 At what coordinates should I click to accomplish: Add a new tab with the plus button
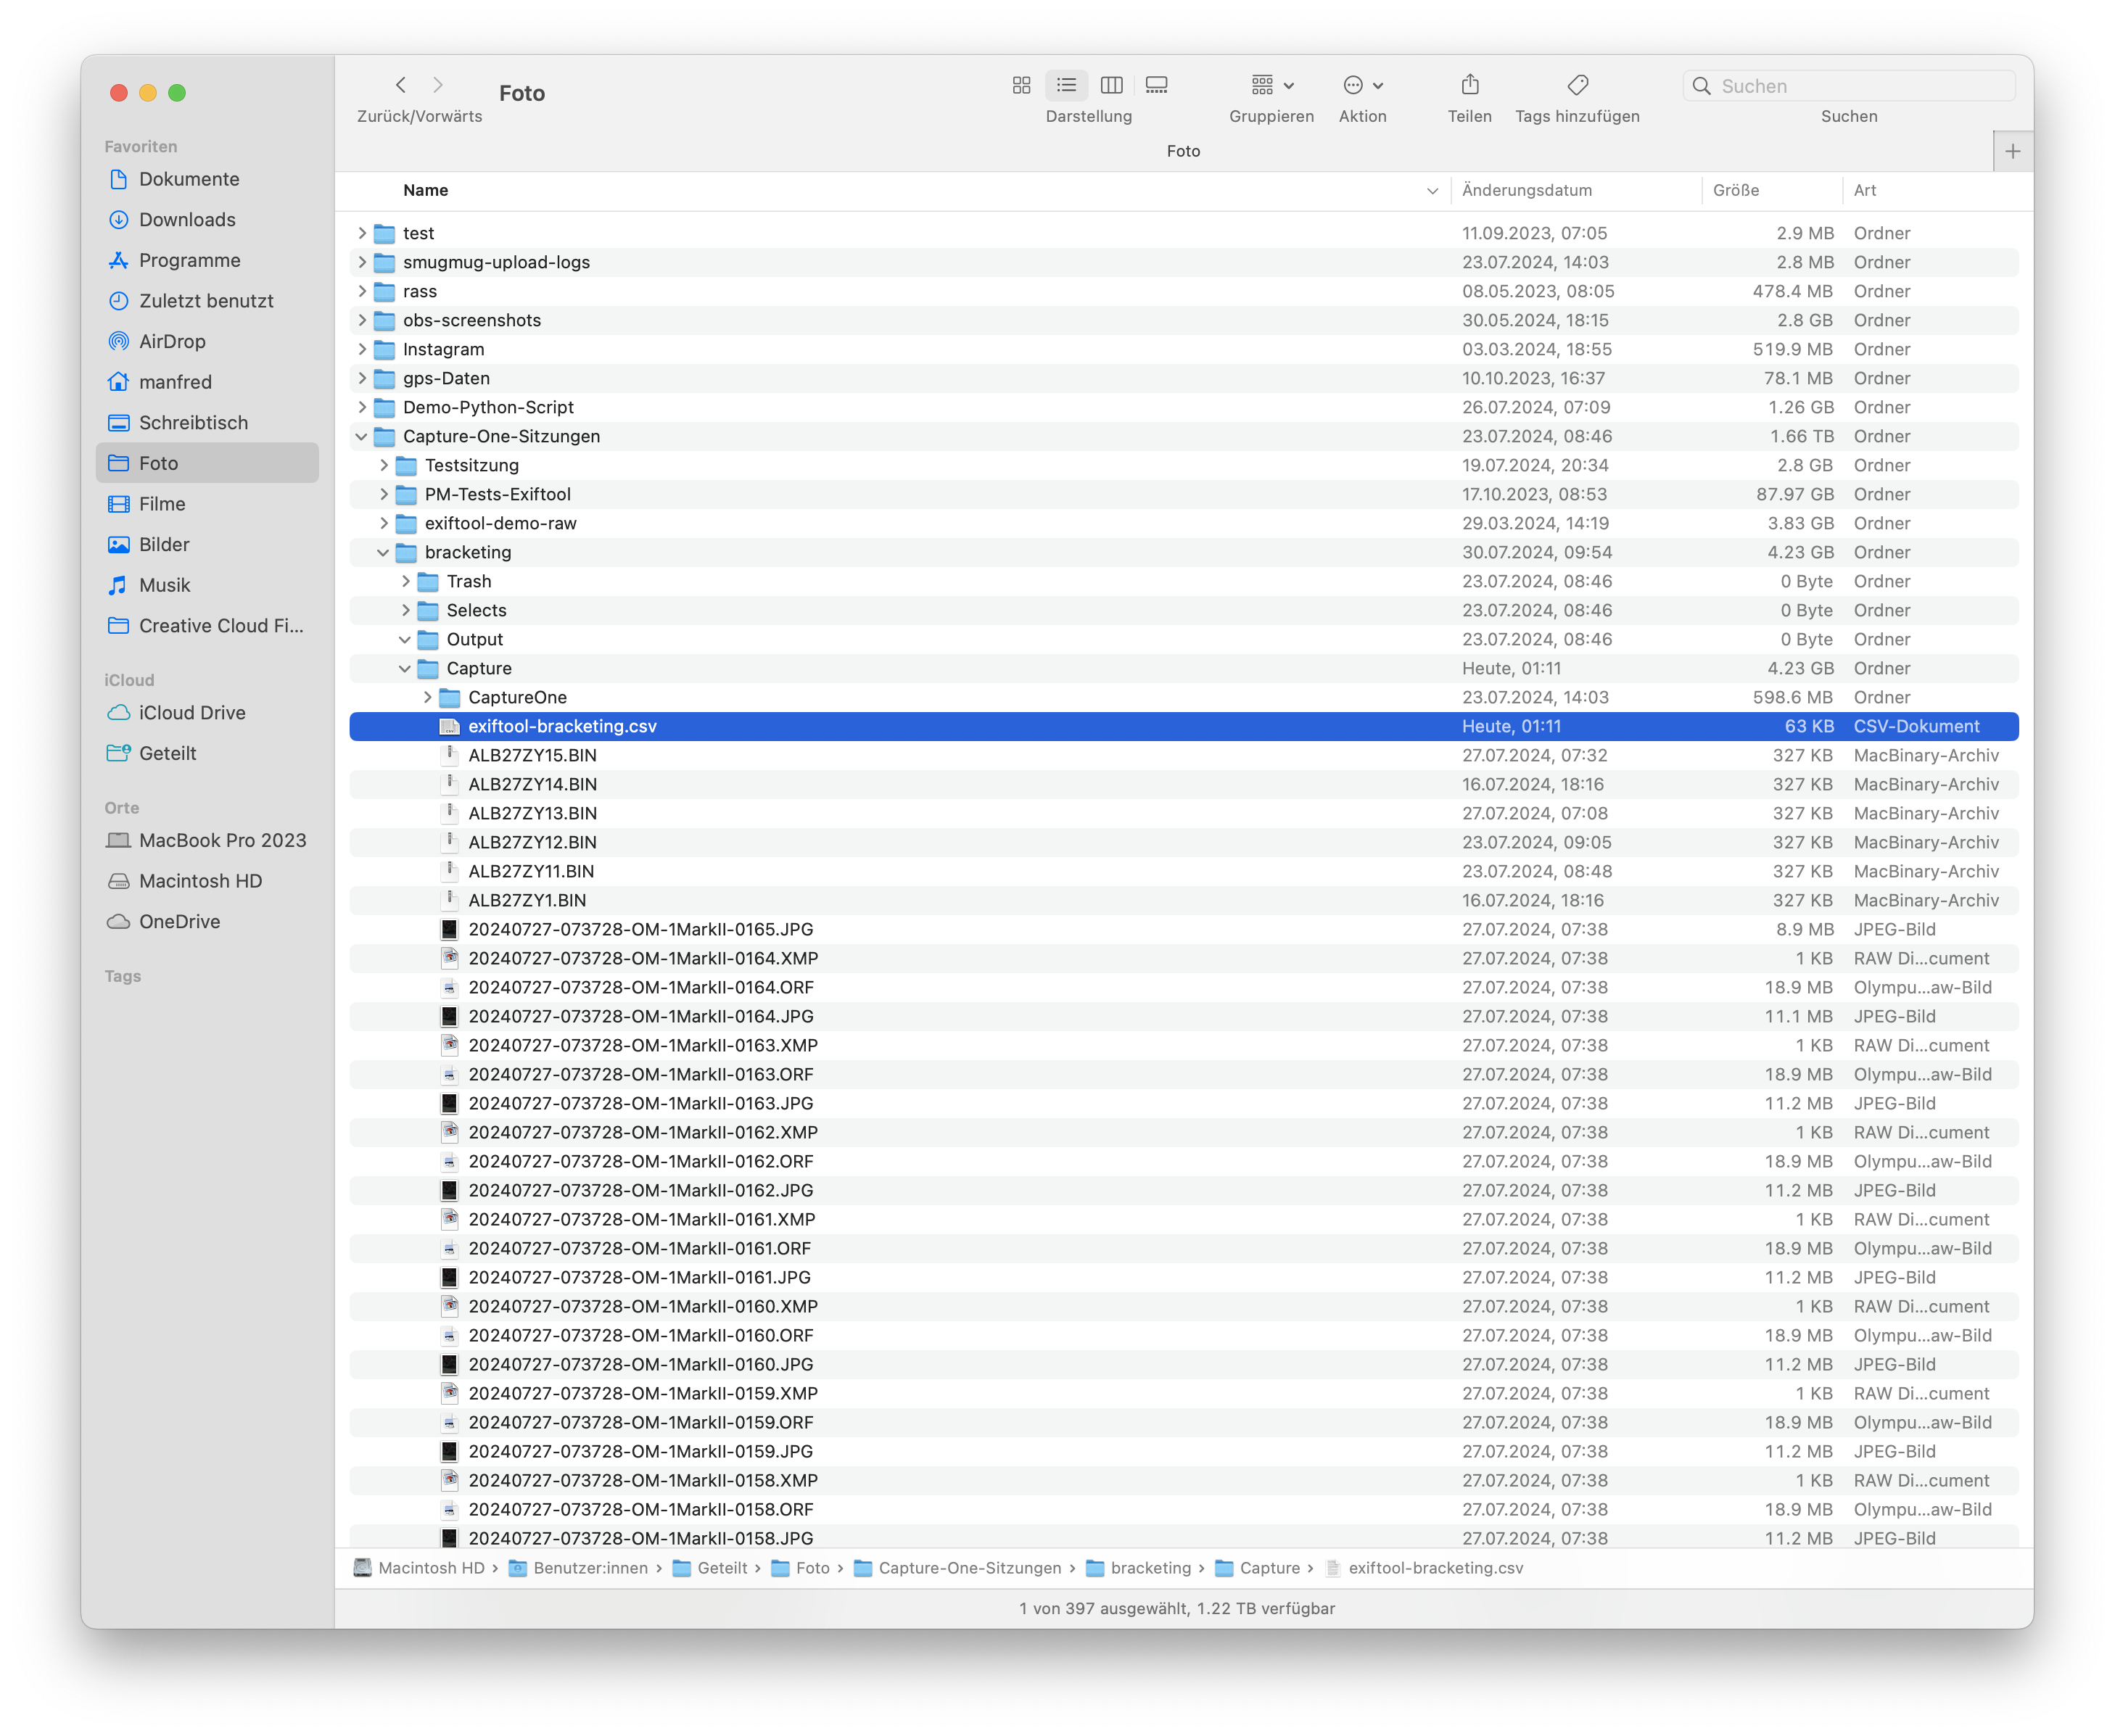tap(2012, 151)
